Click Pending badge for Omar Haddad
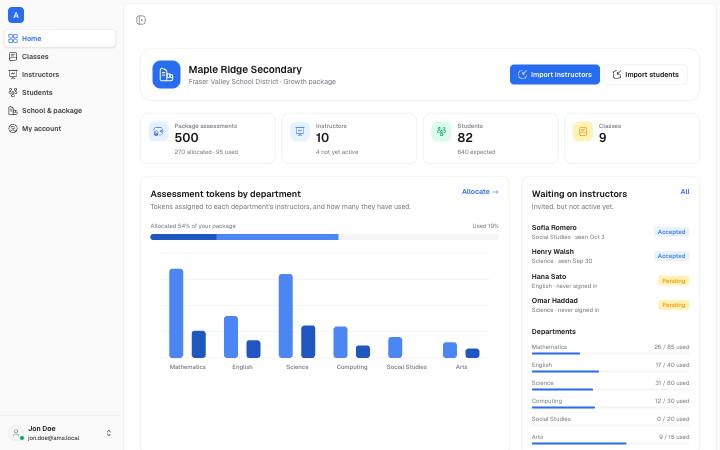Image resolution: width=720 pixels, height=450 pixels. pos(674,305)
